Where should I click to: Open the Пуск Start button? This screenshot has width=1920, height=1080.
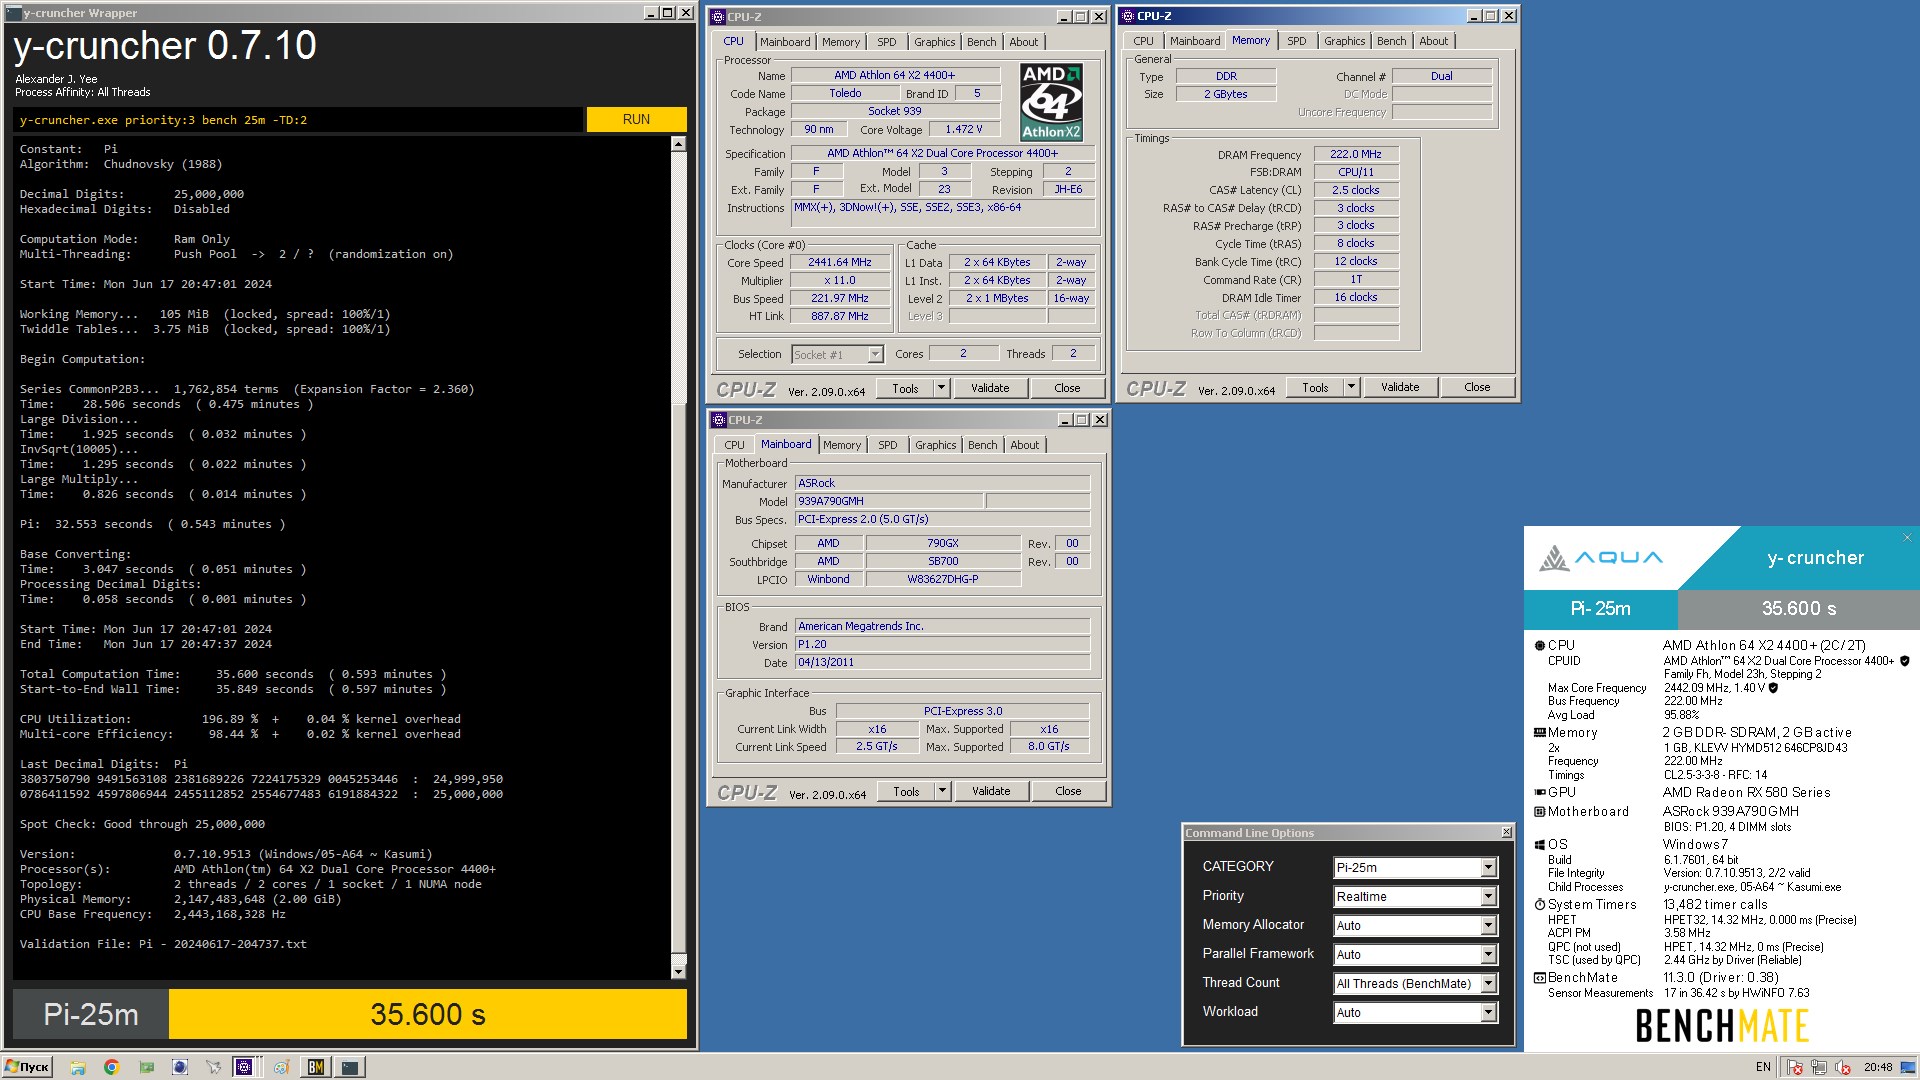coord(27,1067)
